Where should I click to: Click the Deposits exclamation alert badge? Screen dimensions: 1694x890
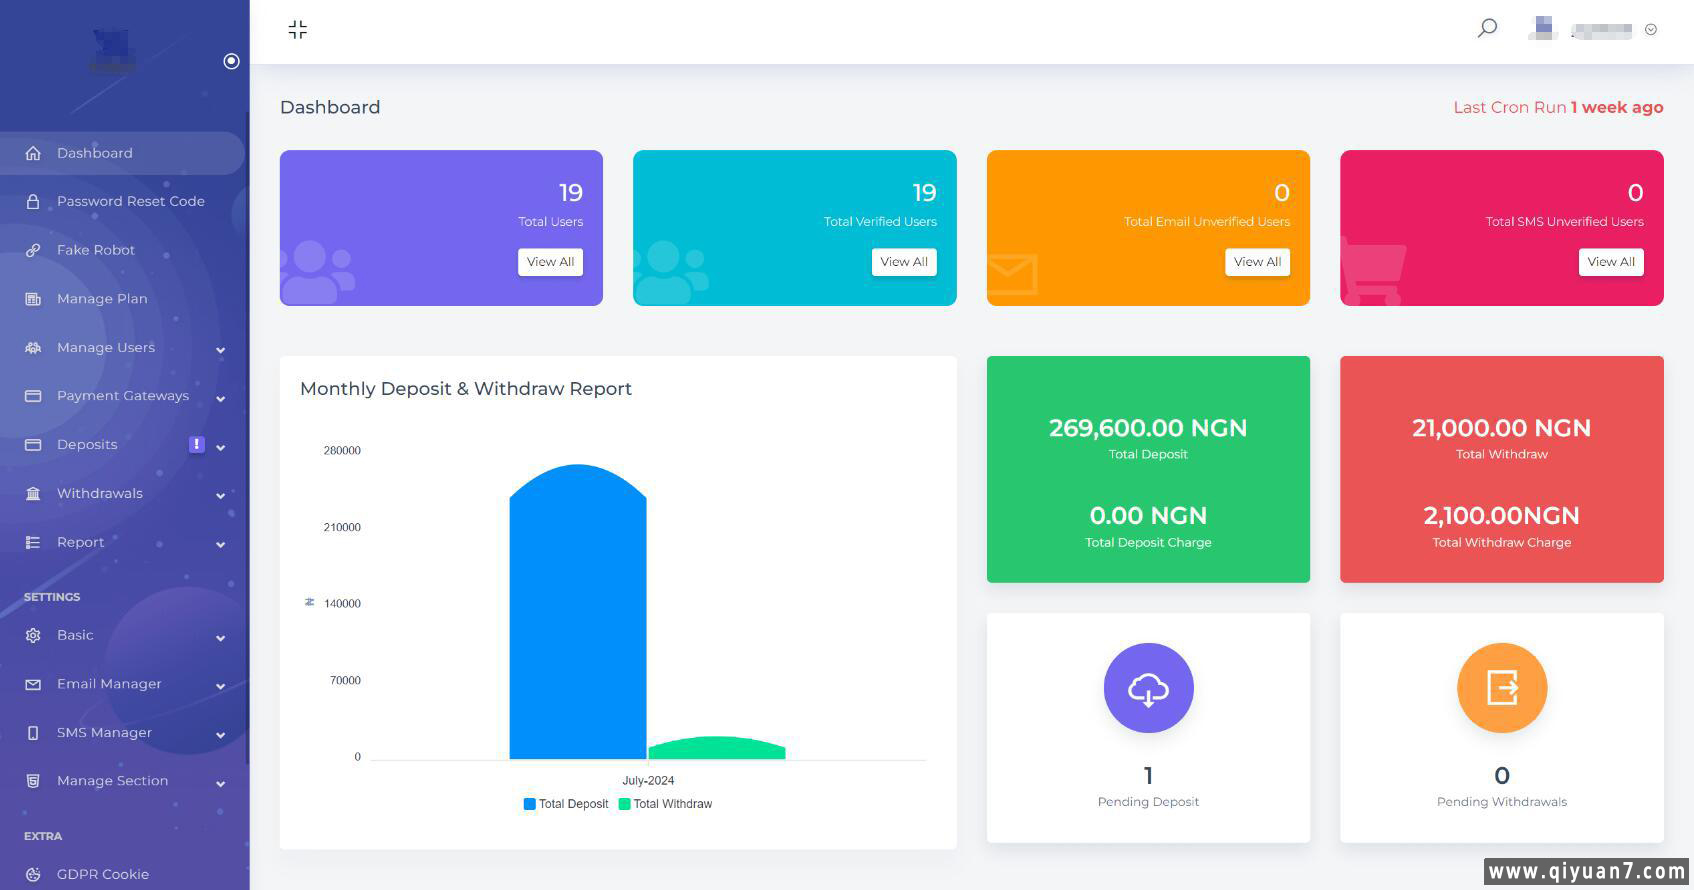click(x=197, y=444)
